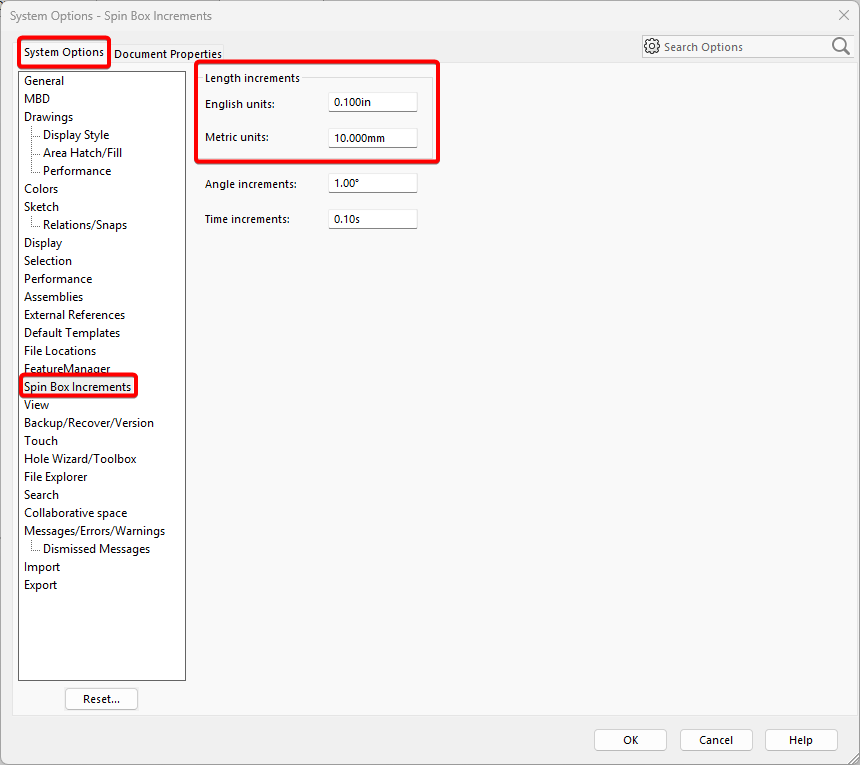Select Spin Box Increments in the tree

pos(77,387)
